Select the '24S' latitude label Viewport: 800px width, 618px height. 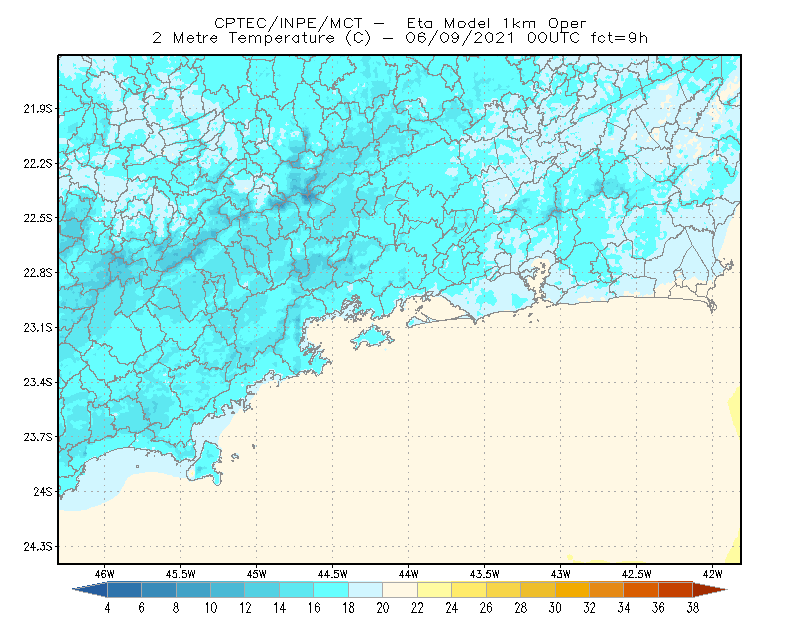[43, 491]
